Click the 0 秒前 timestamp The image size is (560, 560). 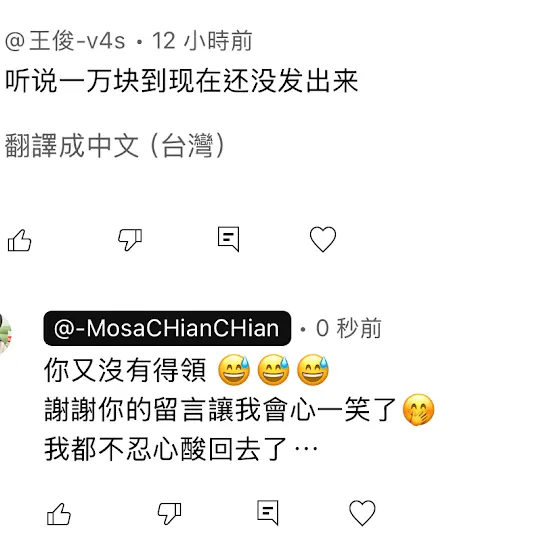click(349, 328)
